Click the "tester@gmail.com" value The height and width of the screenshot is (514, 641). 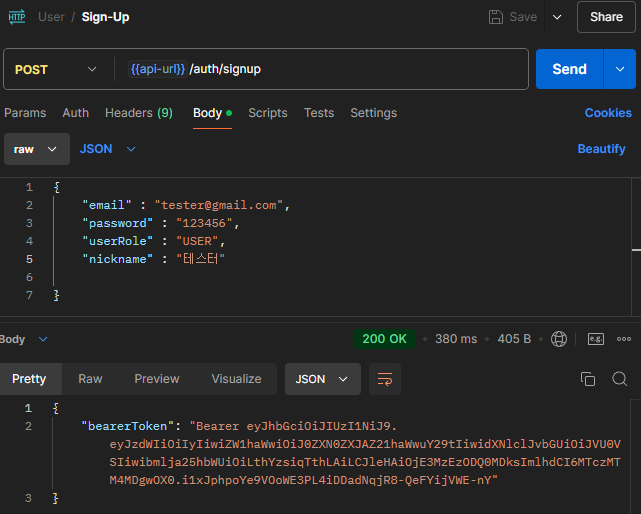coord(219,205)
